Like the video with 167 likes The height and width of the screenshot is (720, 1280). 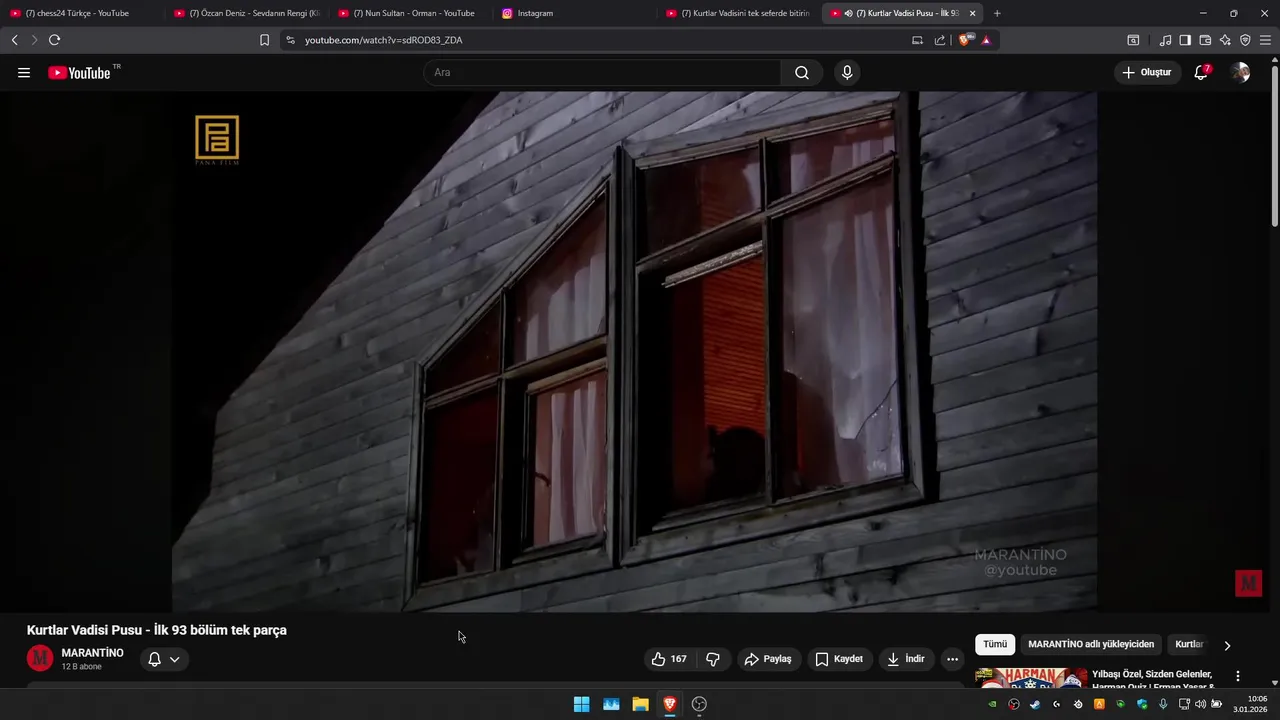[x=669, y=659]
